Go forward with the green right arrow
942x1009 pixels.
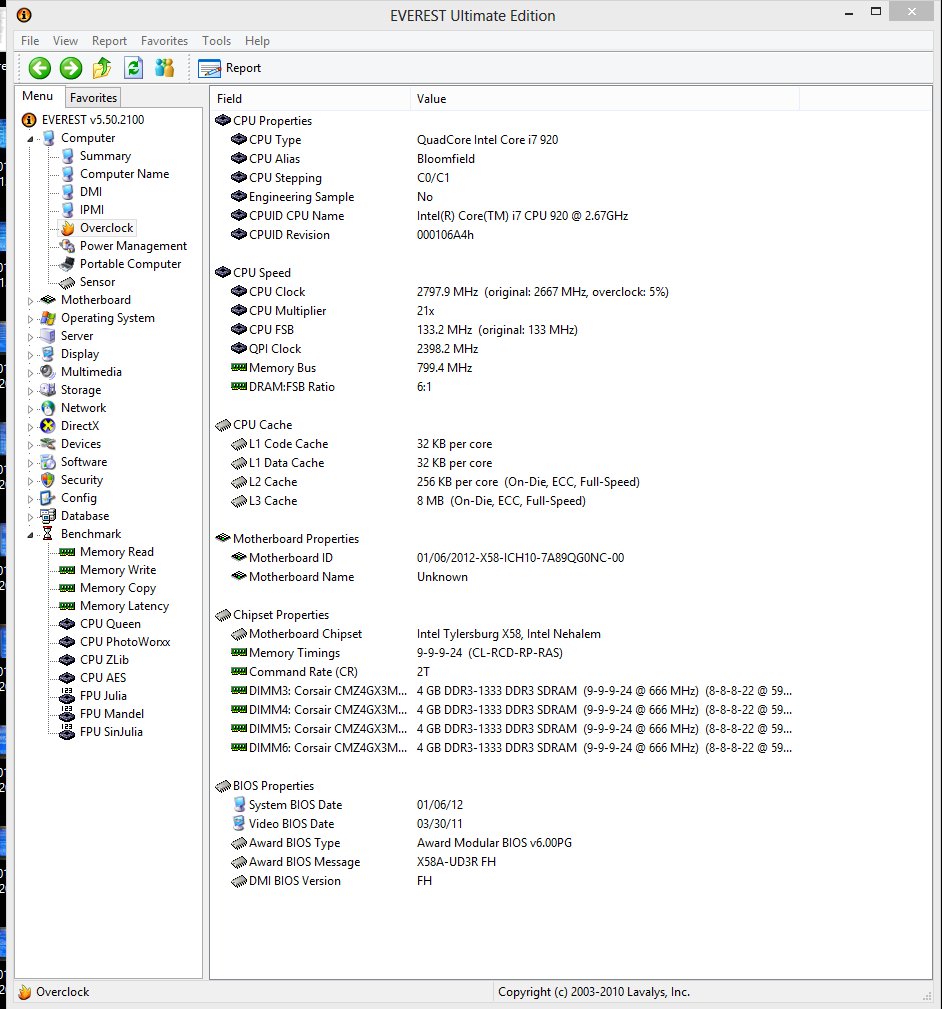(x=71, y=68)
